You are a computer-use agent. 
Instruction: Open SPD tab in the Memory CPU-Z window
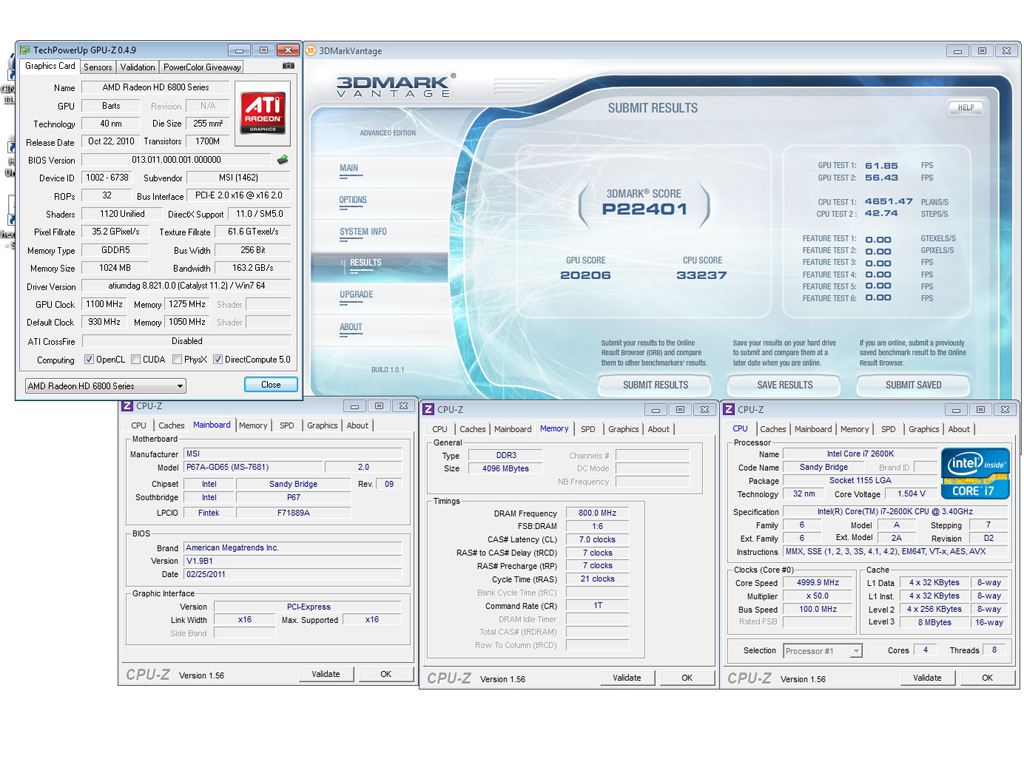pos(588,430)
